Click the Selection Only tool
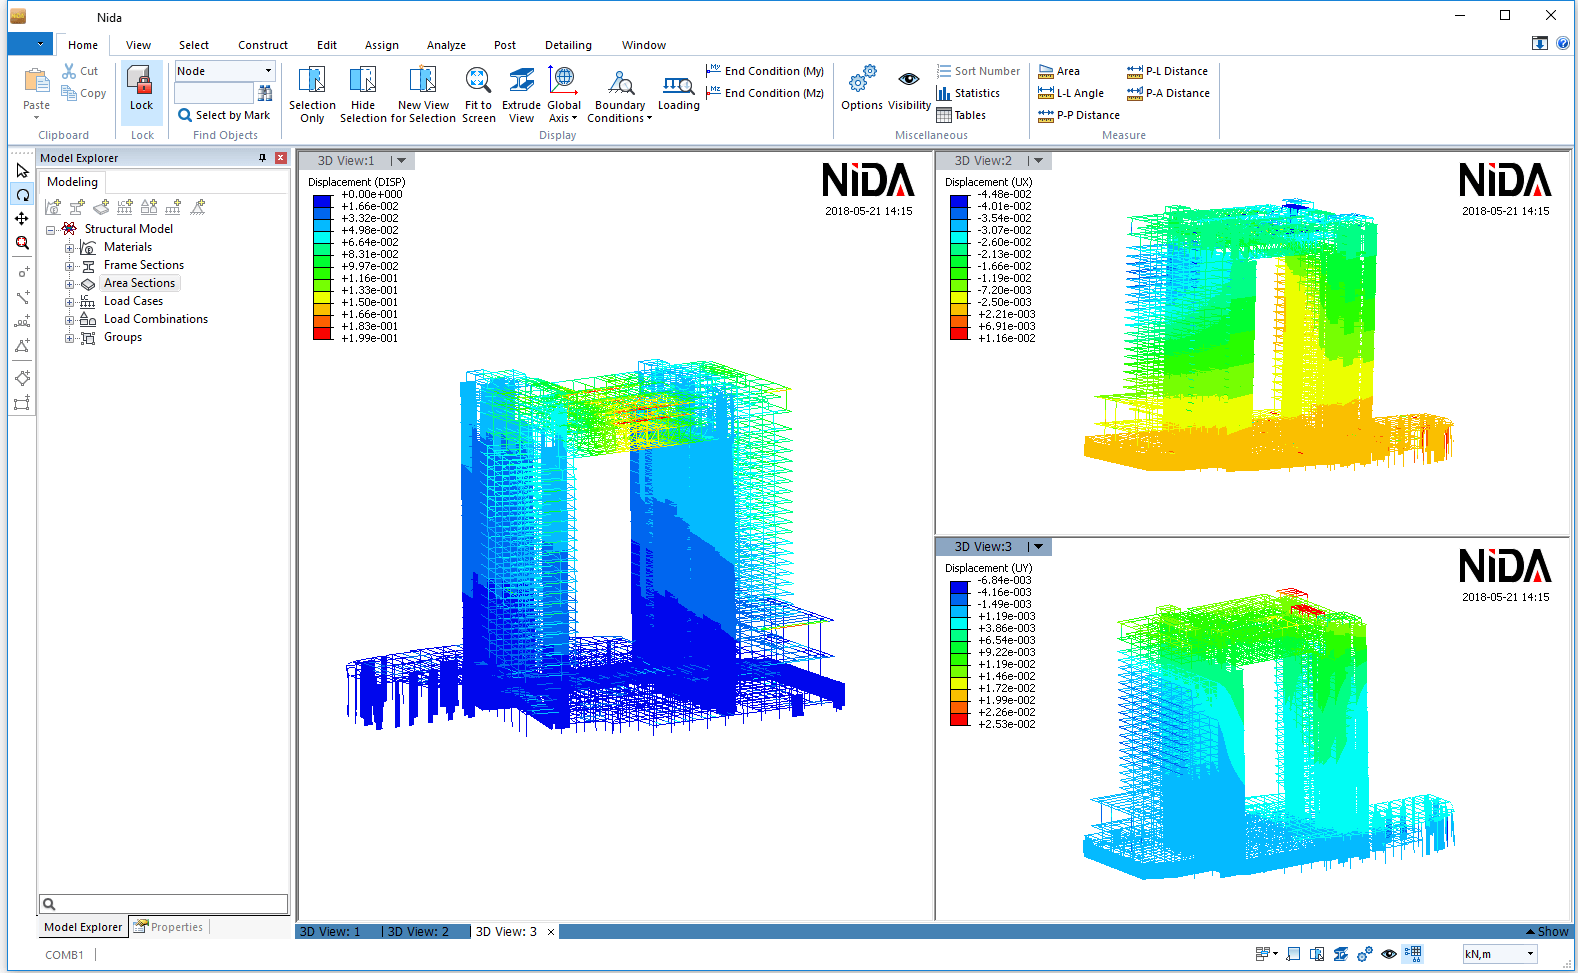 point(312,94)
